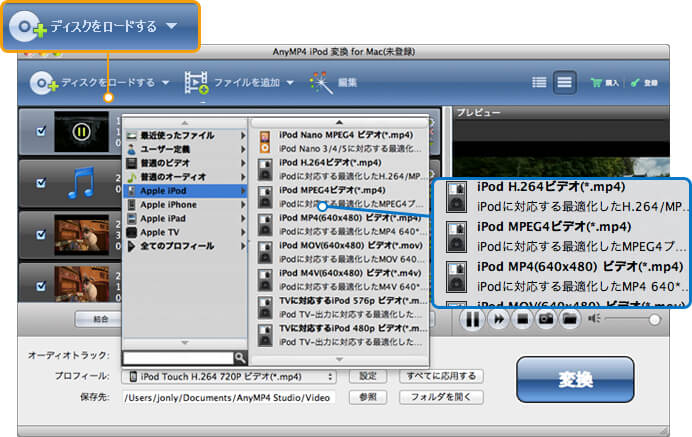Image resolution: width=692 pixels, height=437 pixels.
Task: Click the iPod Nano device icon
Action: [265, 142]
